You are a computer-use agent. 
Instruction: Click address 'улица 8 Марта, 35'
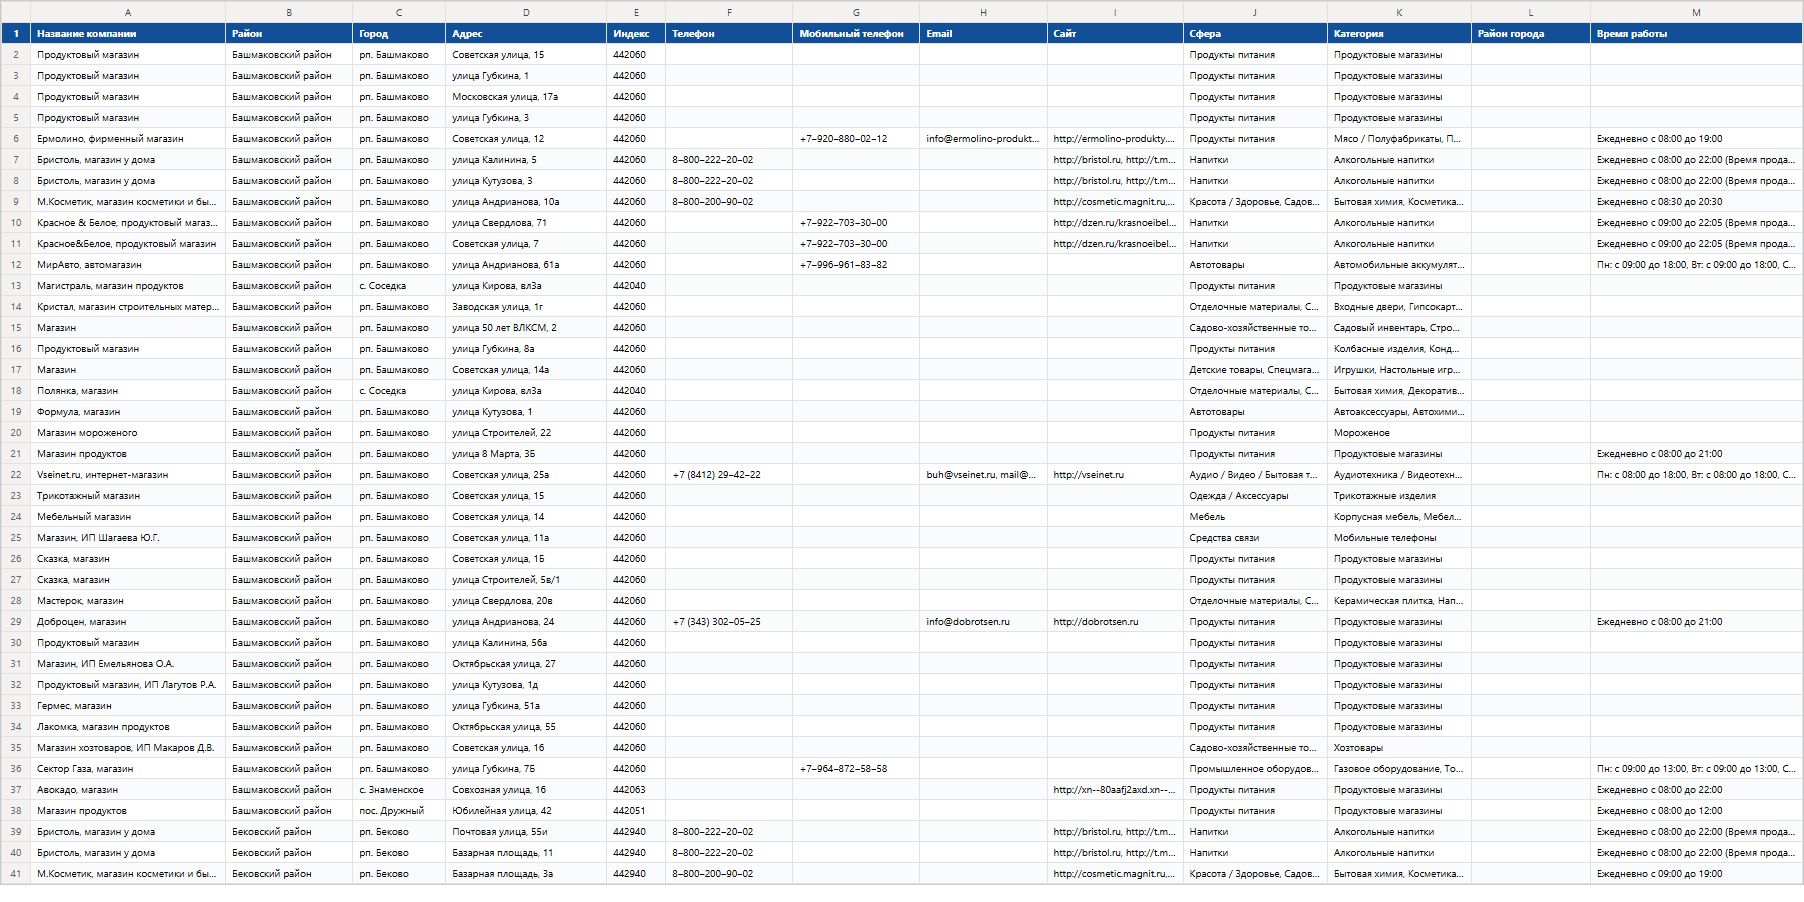(x=526, y=454)
